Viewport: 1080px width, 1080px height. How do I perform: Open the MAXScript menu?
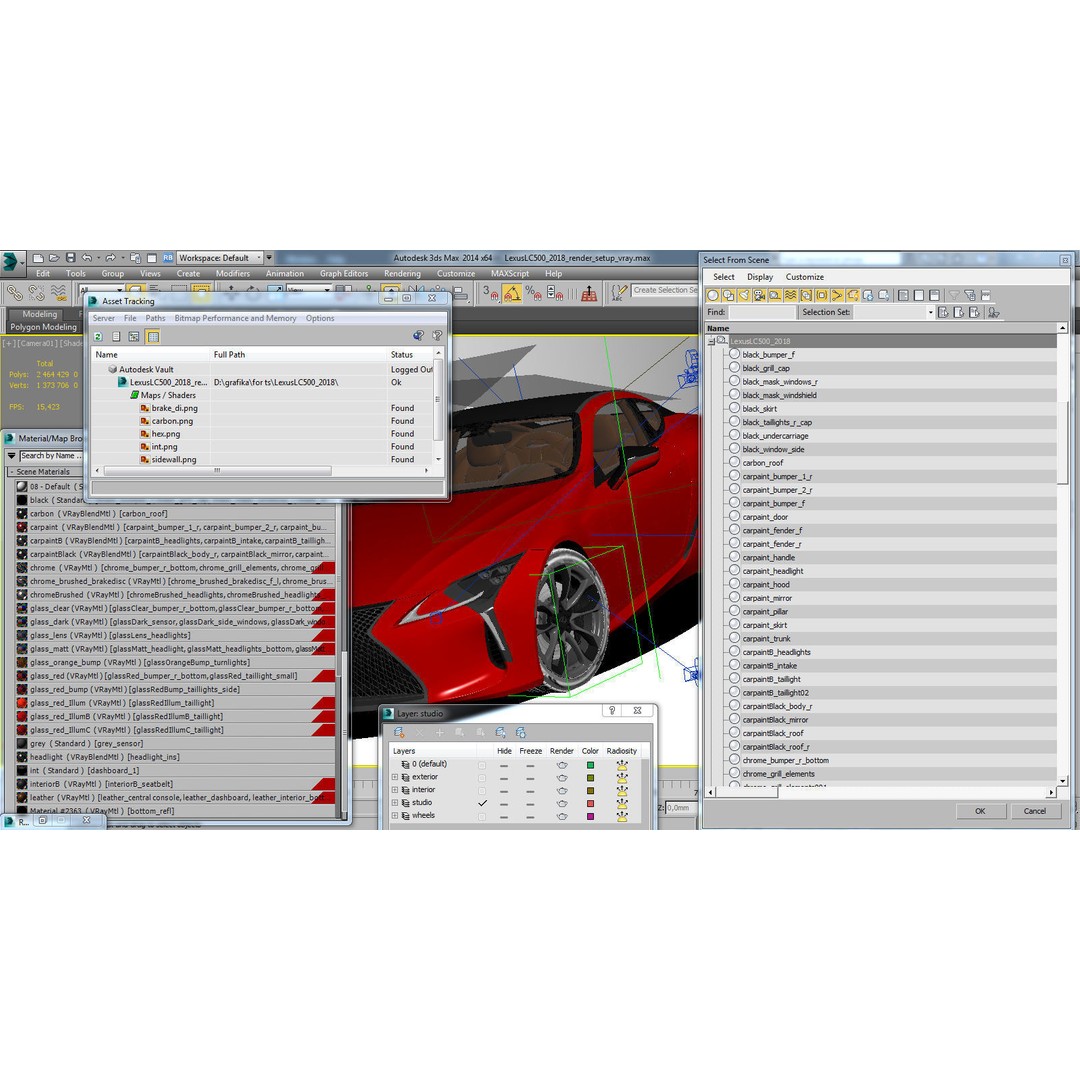(x=510, y=273)
